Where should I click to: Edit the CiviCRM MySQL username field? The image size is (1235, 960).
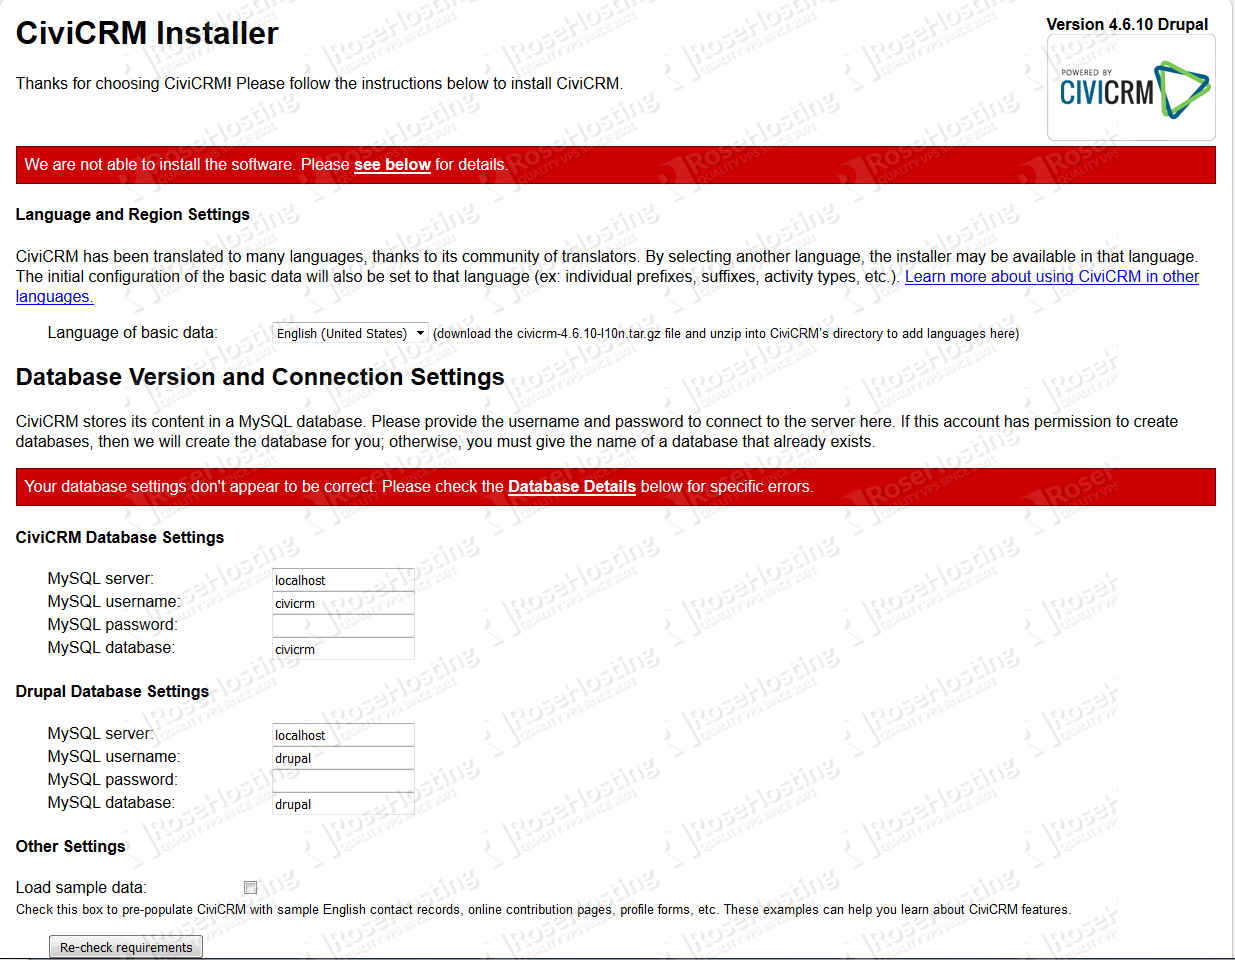click(x=343, y=603)
